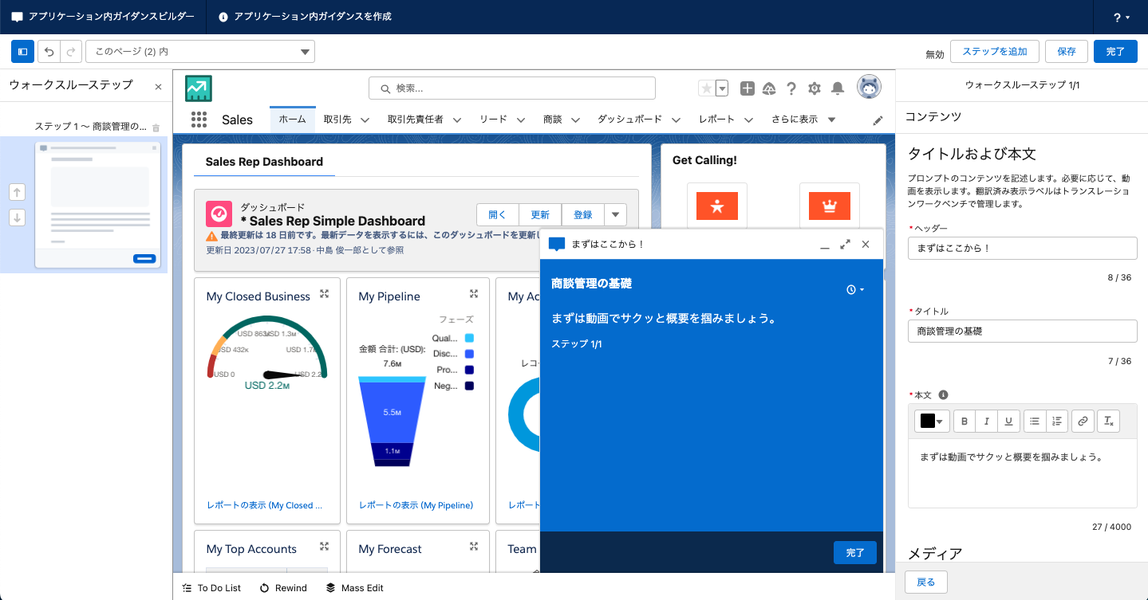This screenshot has width=1148, height=600.
Task: Click the user avatar icon
Action: [x=869, y=87]
